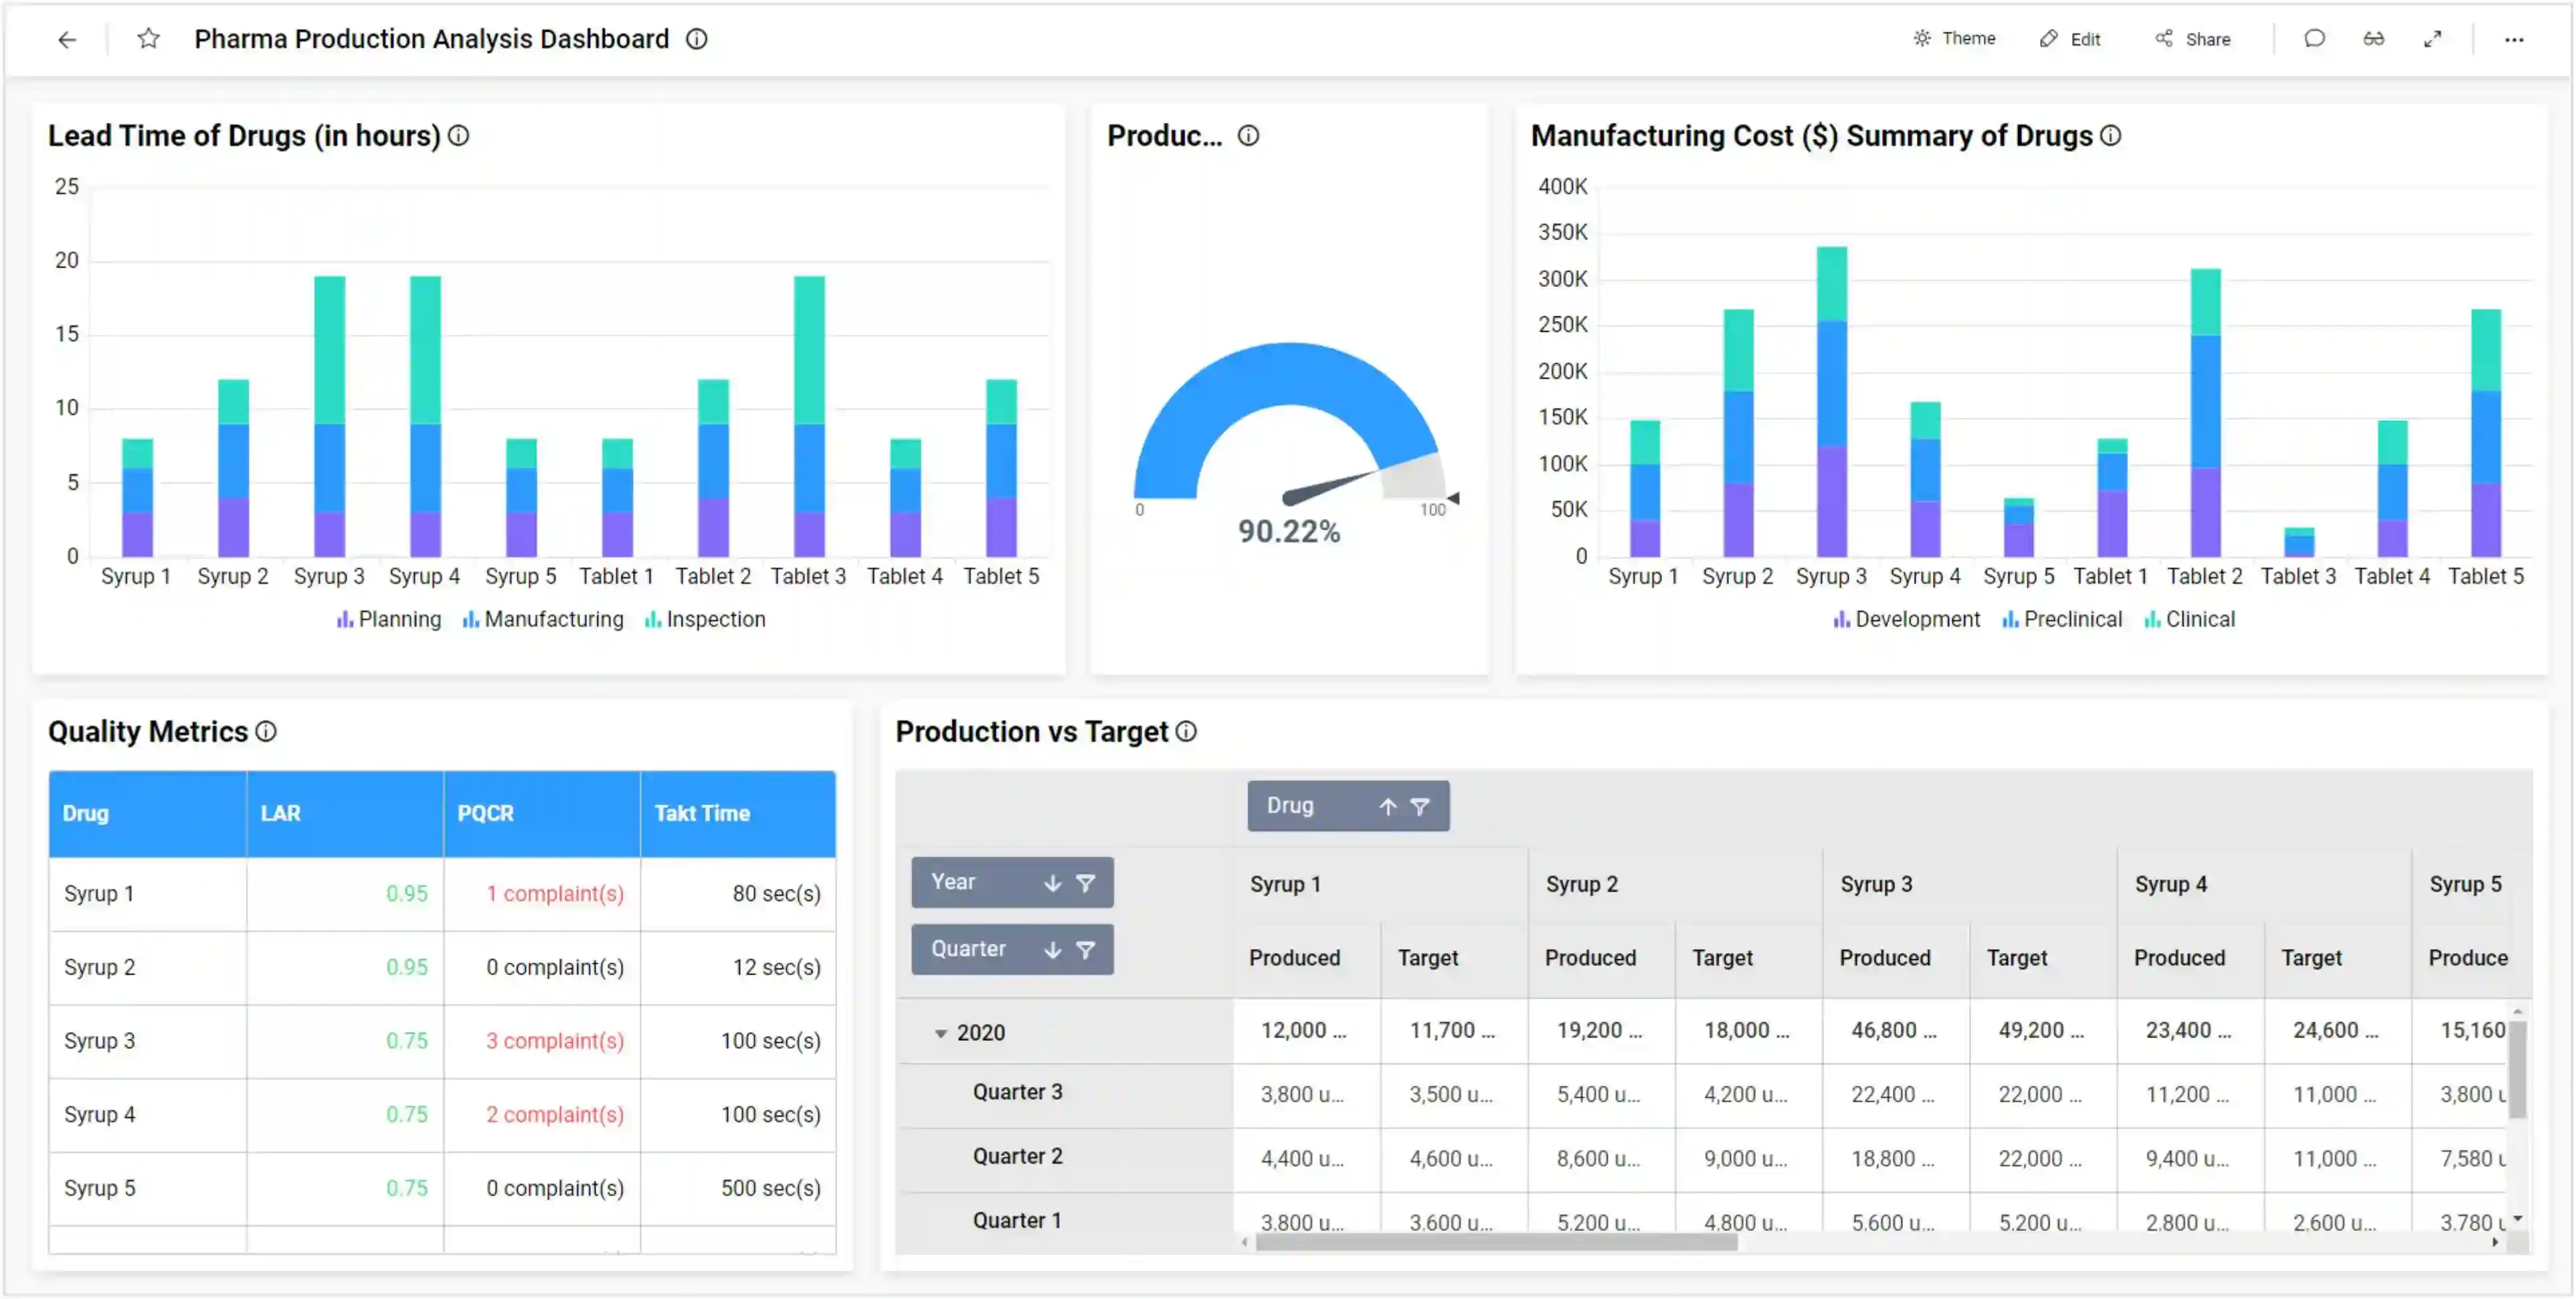
Task: Click pivot table vertical scrollbar
Action: tap(2518, 1070)
